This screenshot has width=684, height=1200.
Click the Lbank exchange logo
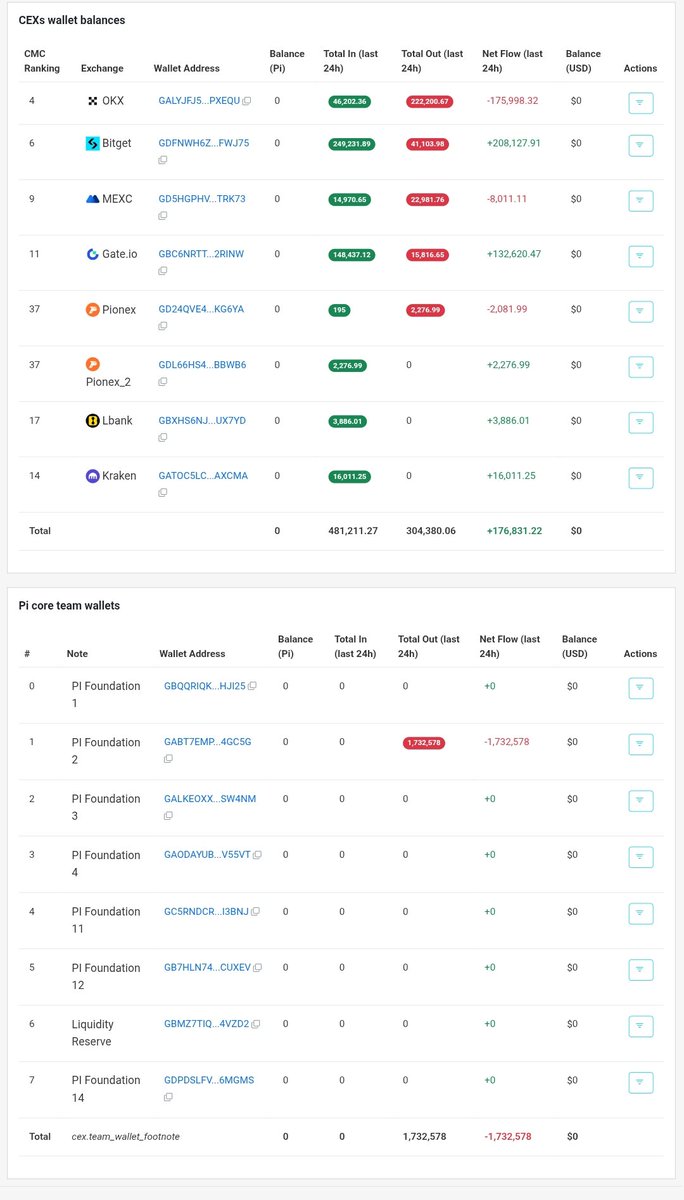pyautogui.click(x=93, y=420)
